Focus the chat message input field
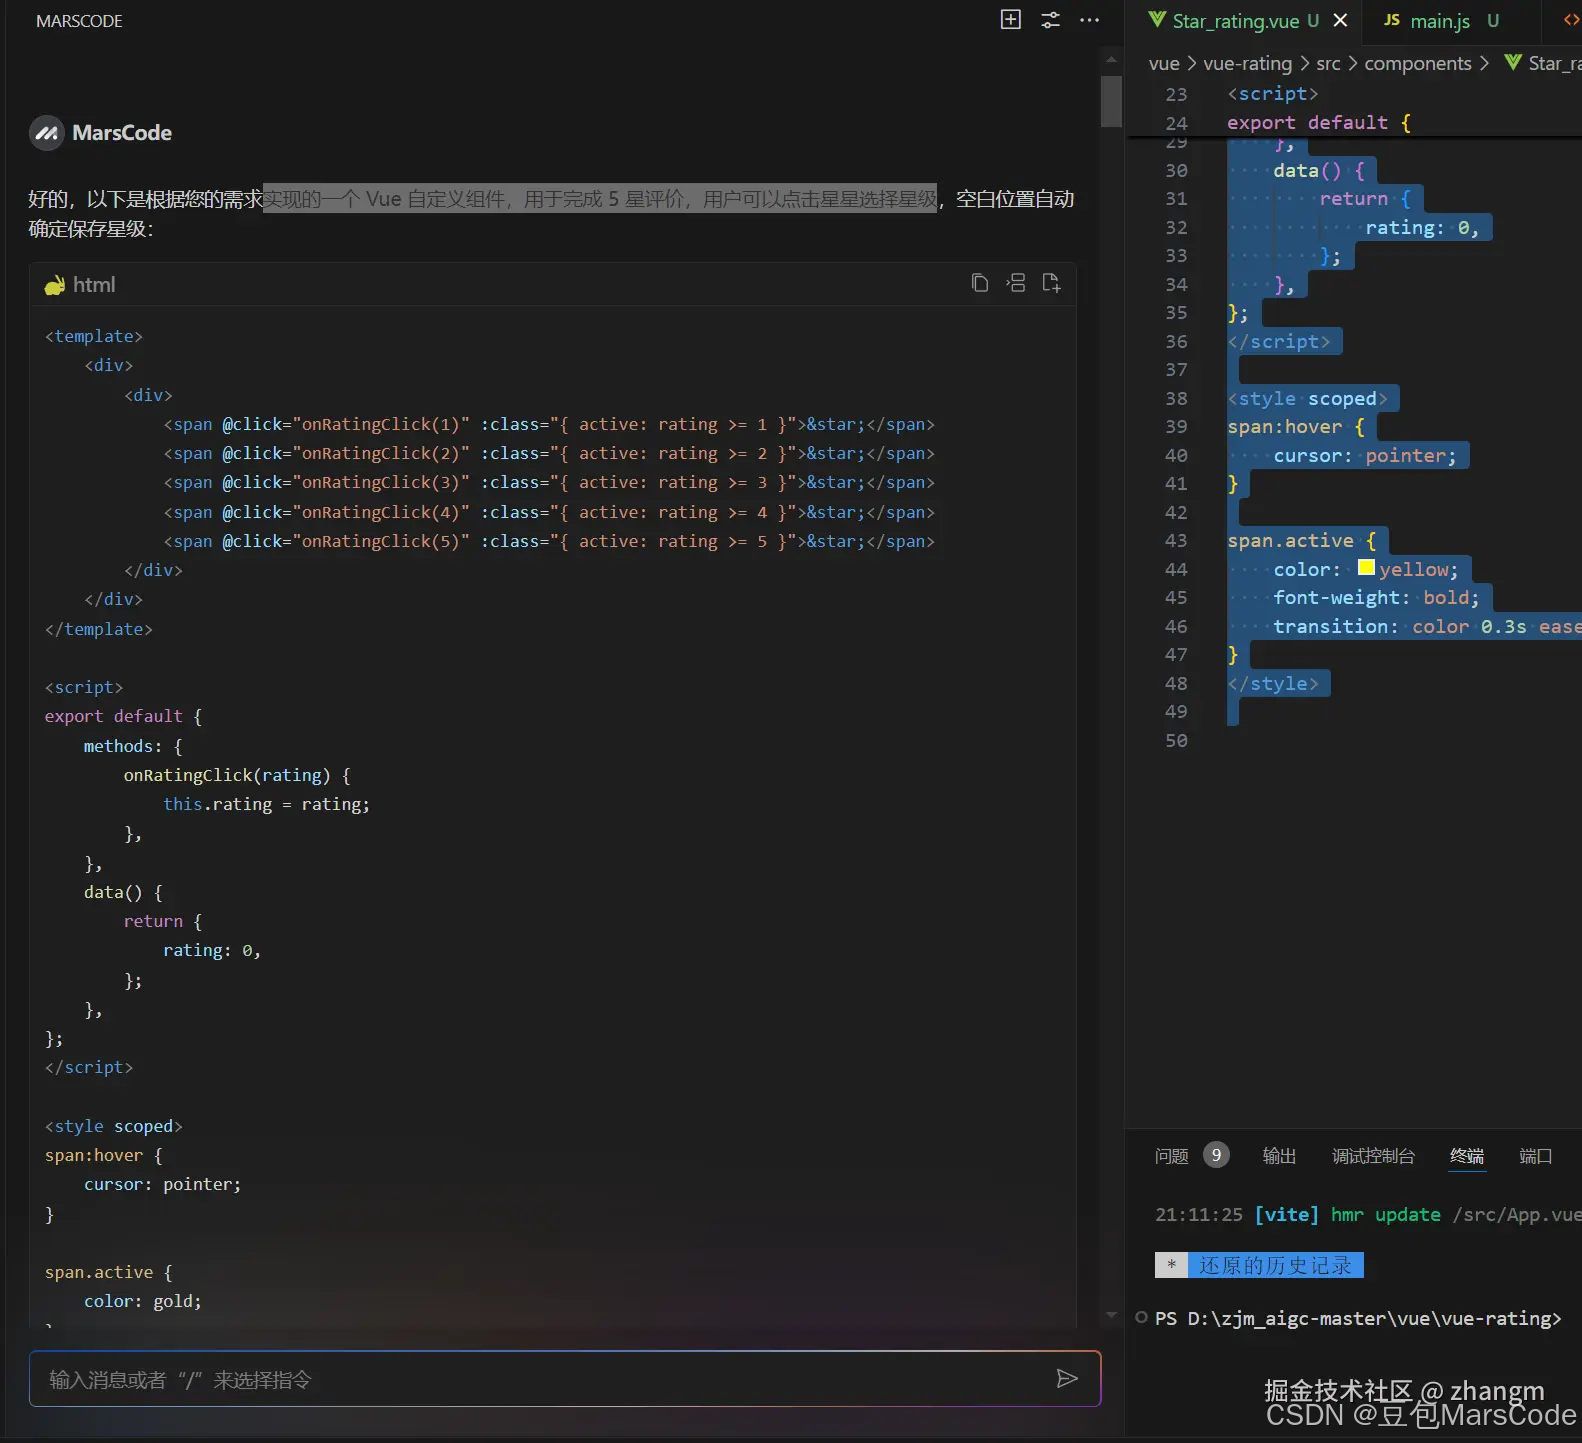 pyautogui.click(x=565, y=1379)
